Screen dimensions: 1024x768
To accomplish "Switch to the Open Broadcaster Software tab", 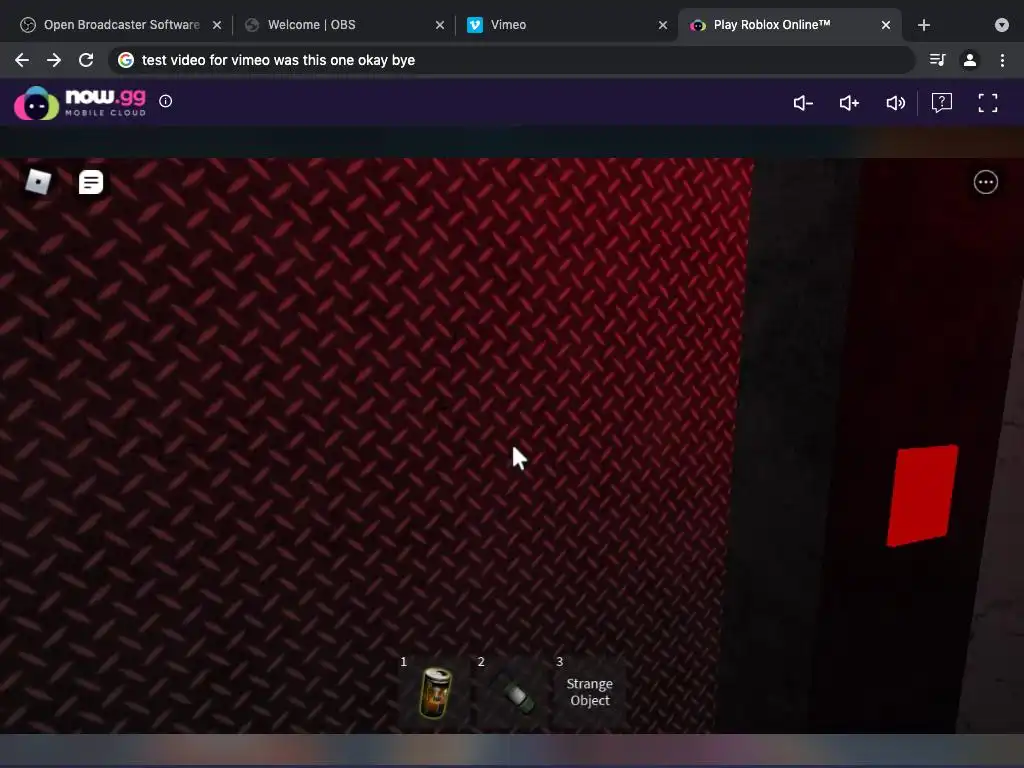I will 121,25.
